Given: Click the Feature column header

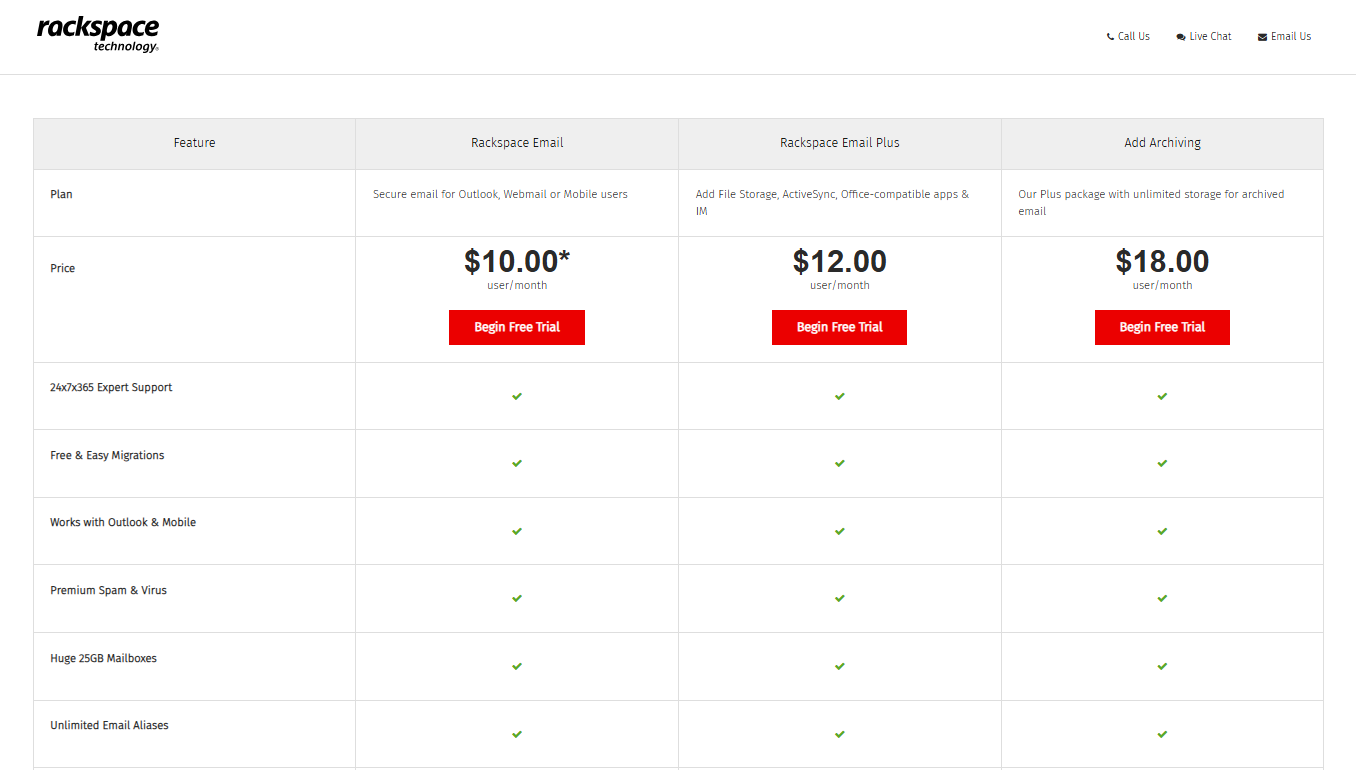Looking at the screenshot, I should [x=194, y=143].
